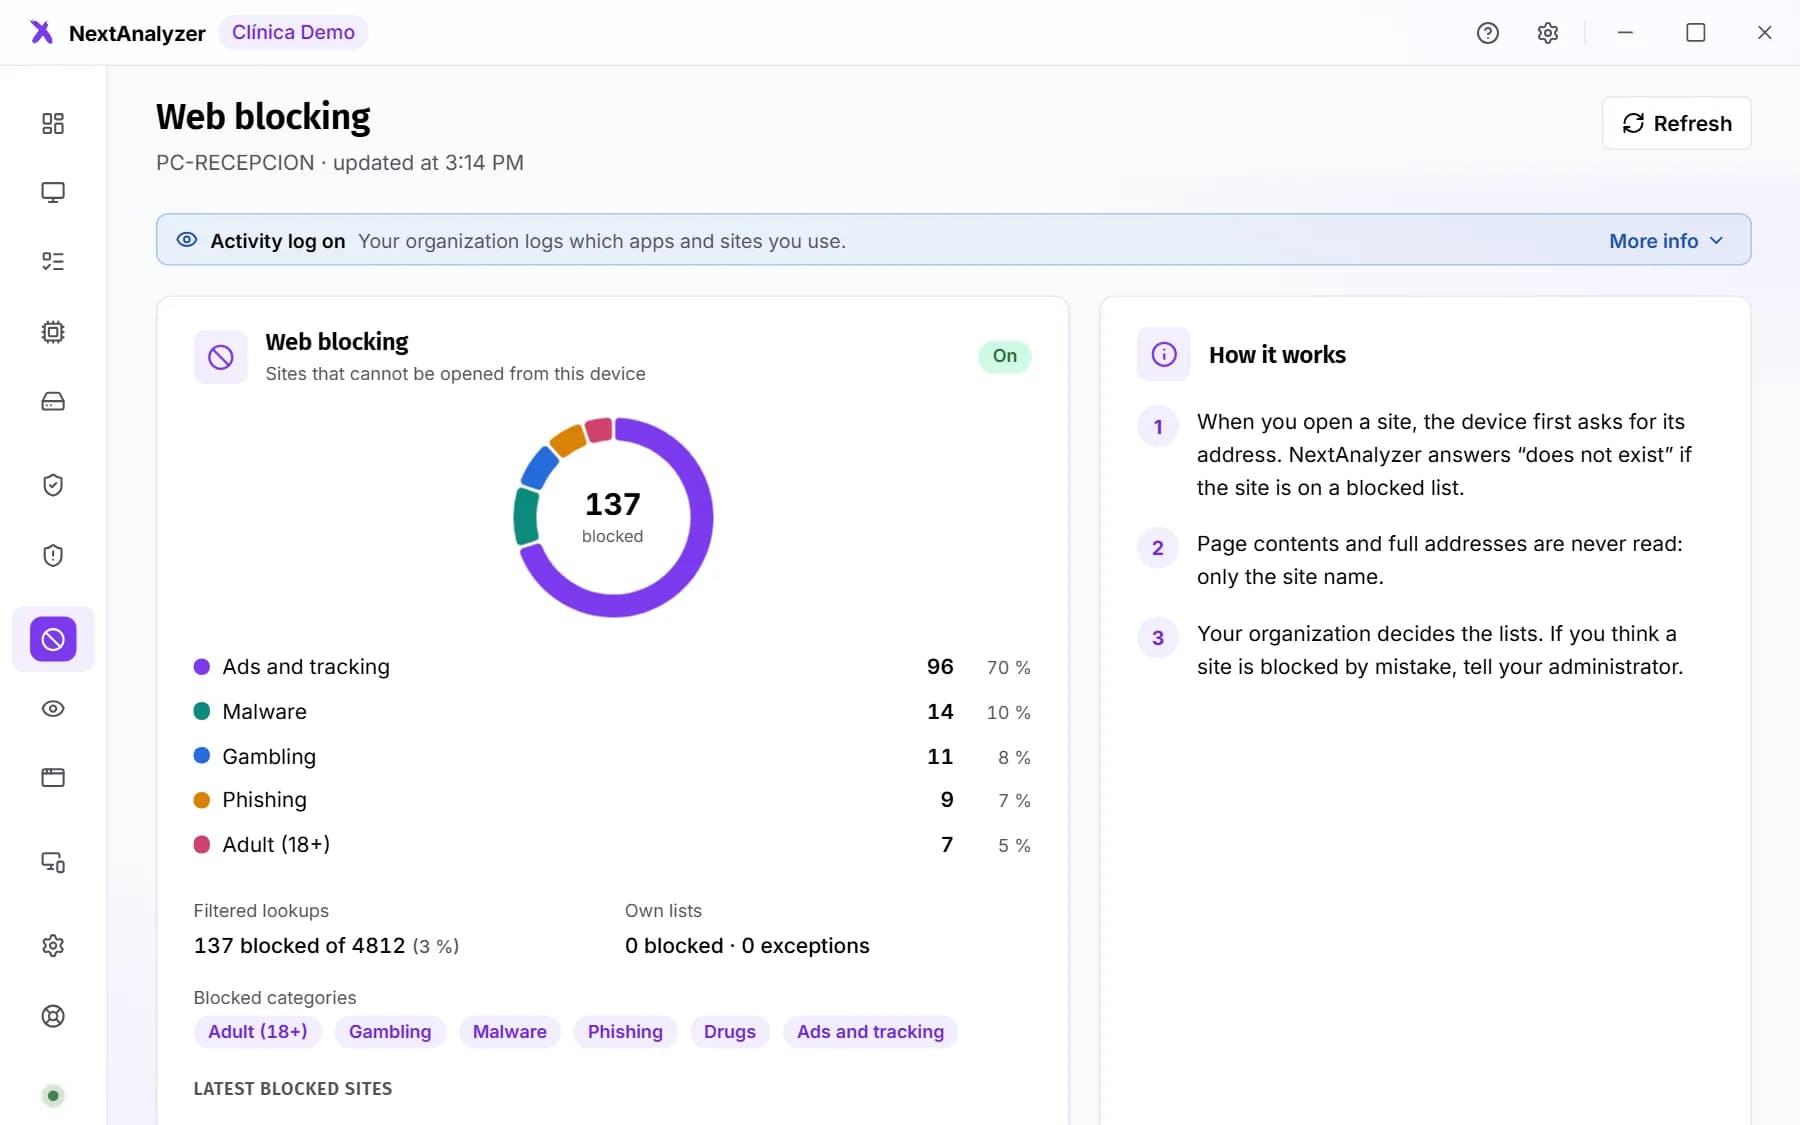Open the processor chip icon in sidebar
The image size is (1800, 1125).
[53, 332]
